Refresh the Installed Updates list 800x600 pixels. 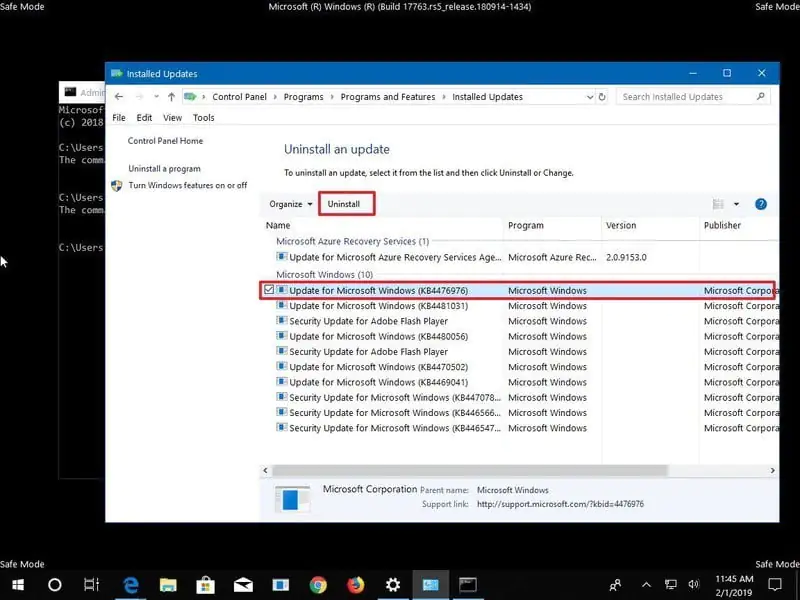(x=603, y=97)
